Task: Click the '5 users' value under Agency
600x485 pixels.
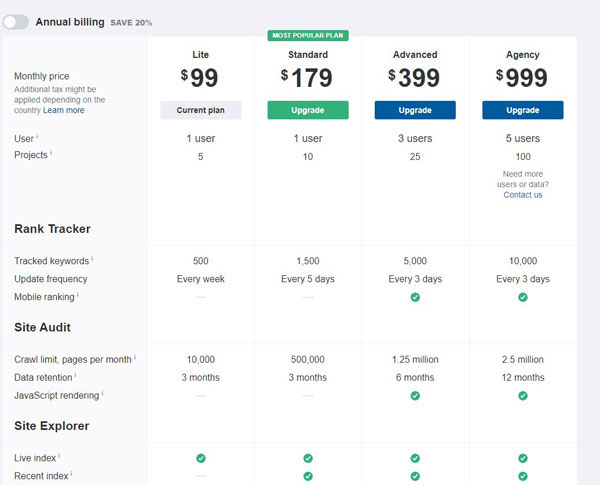Action: (523, 139)
